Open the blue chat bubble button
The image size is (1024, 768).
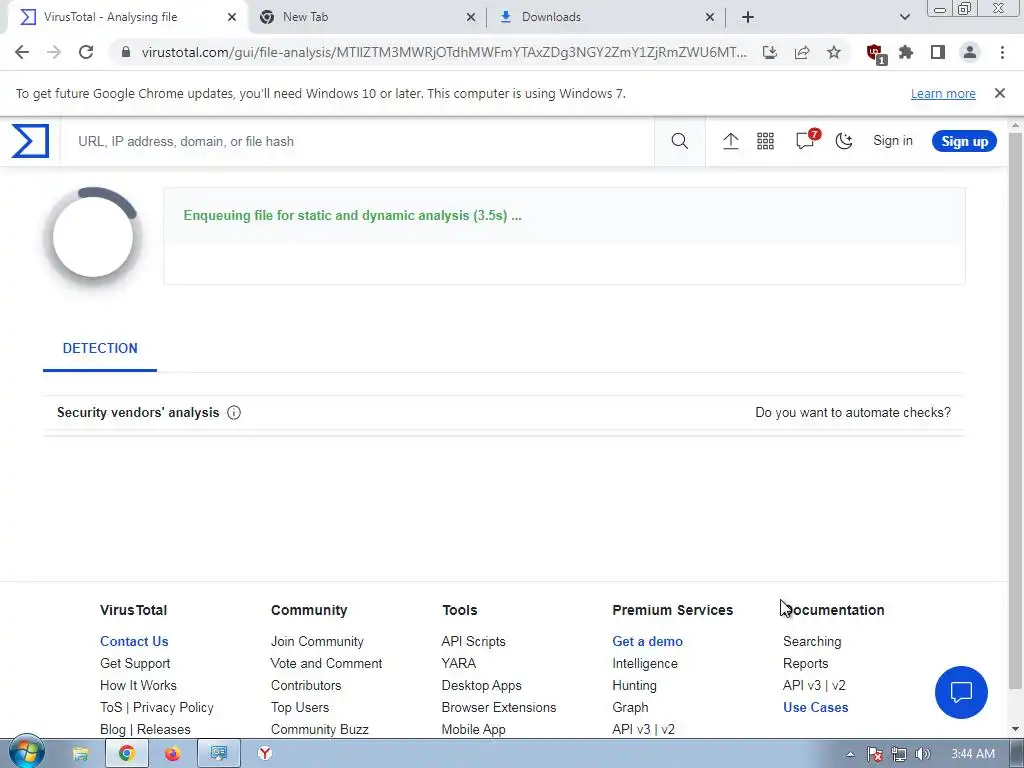[961, 692]
